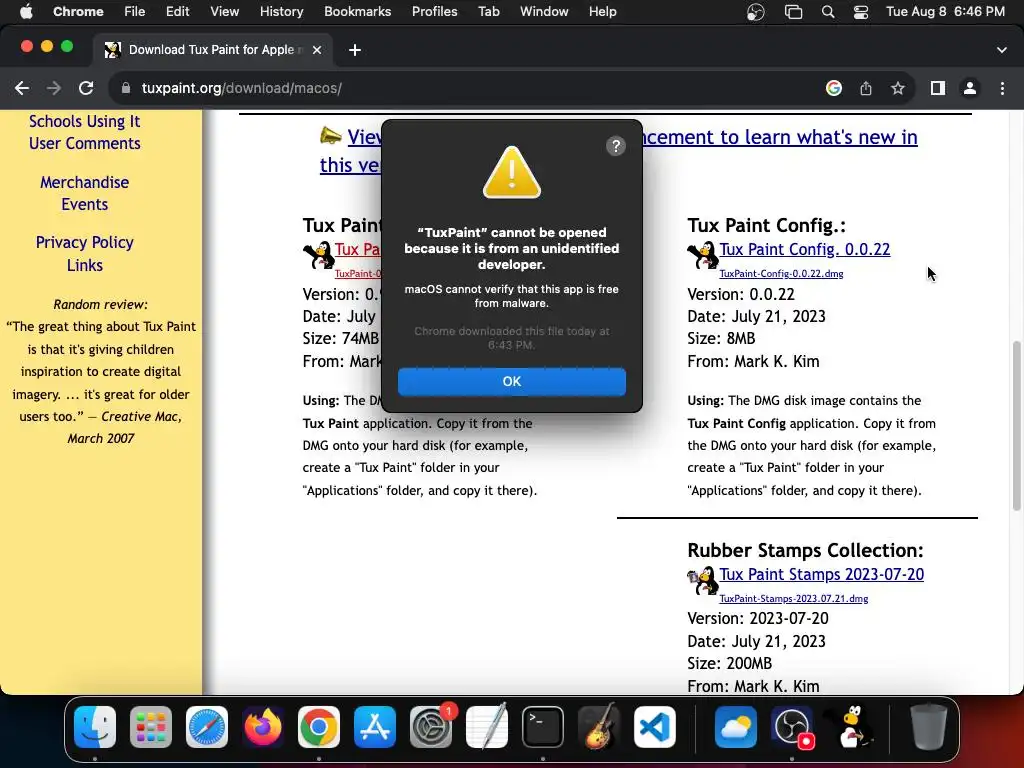
Task: Open the User Comments link
Action: pos(84,143)
